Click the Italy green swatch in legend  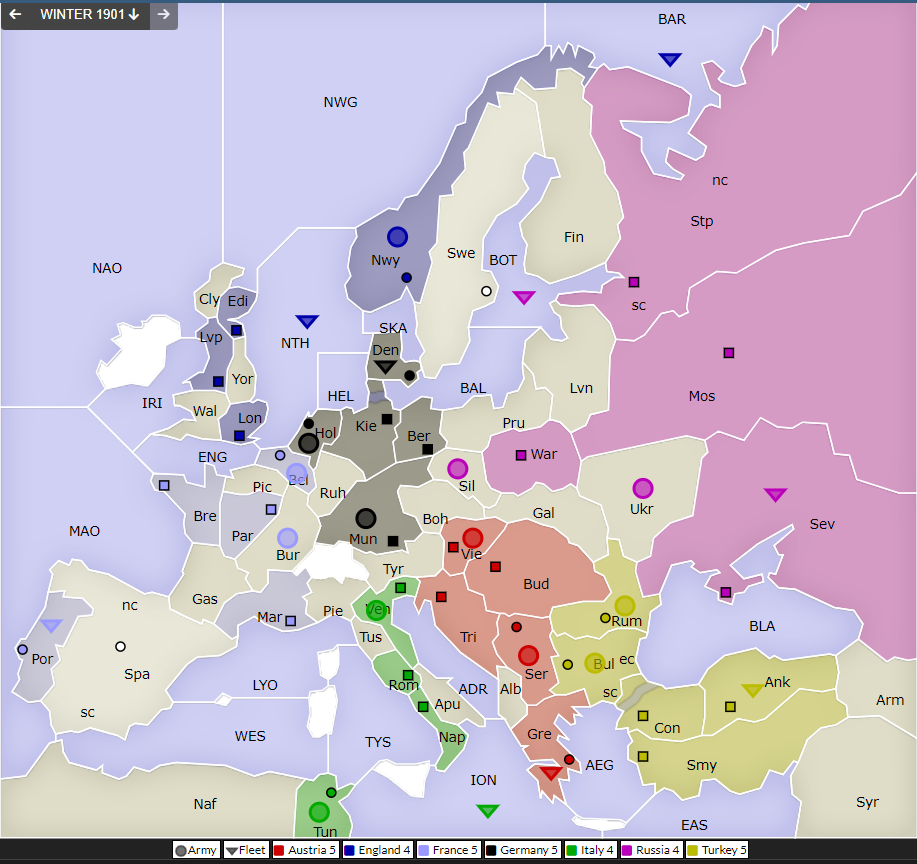(571, 850)
